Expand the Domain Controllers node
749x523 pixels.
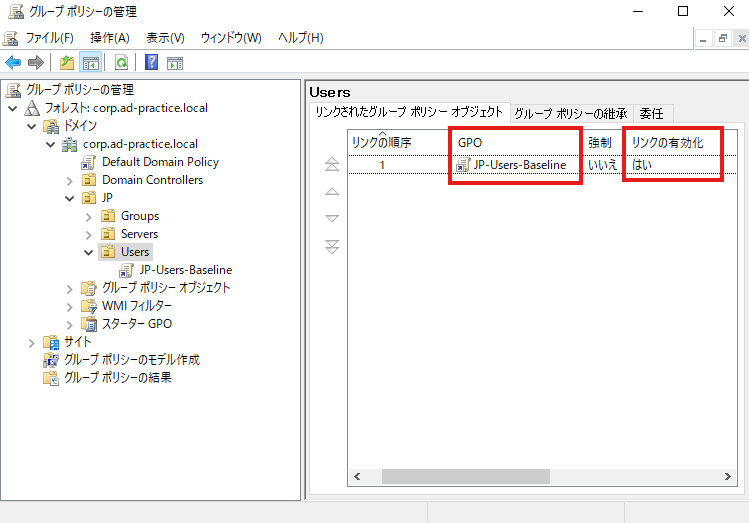coord(70,181)
